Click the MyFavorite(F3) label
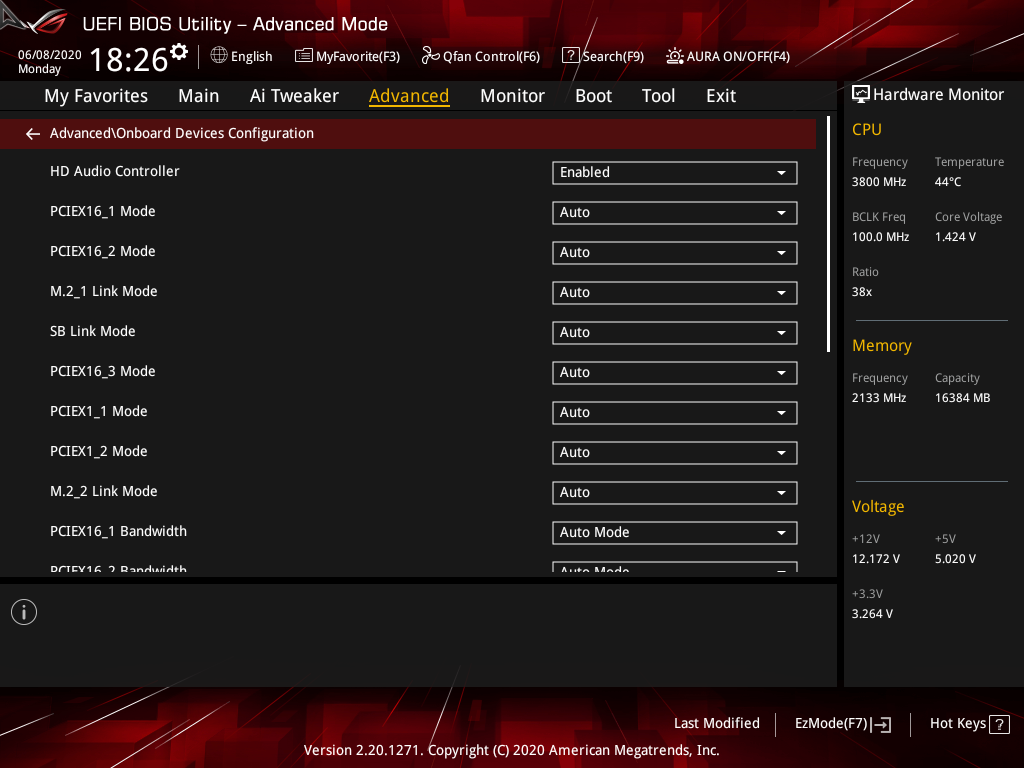Image resolution: width=1024 pixels, height=768 pixels. (x=358, y=56)
